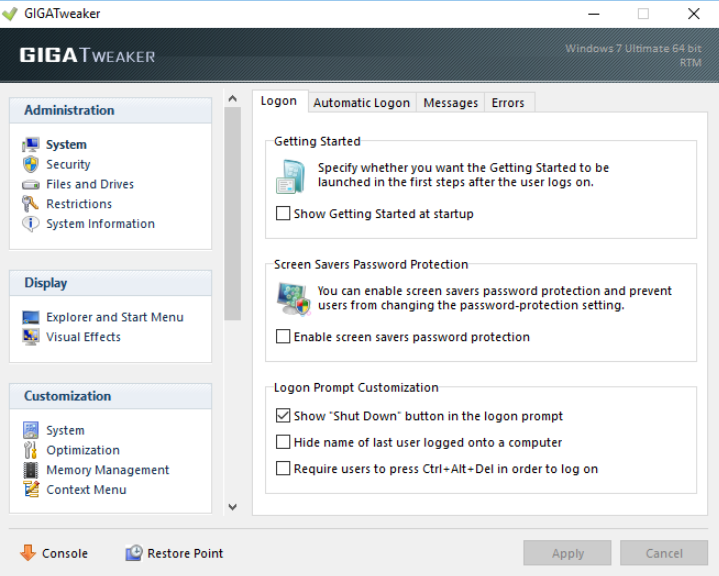Click the System monitor icon under Administration
719x576 pixels.
point(30,145)
